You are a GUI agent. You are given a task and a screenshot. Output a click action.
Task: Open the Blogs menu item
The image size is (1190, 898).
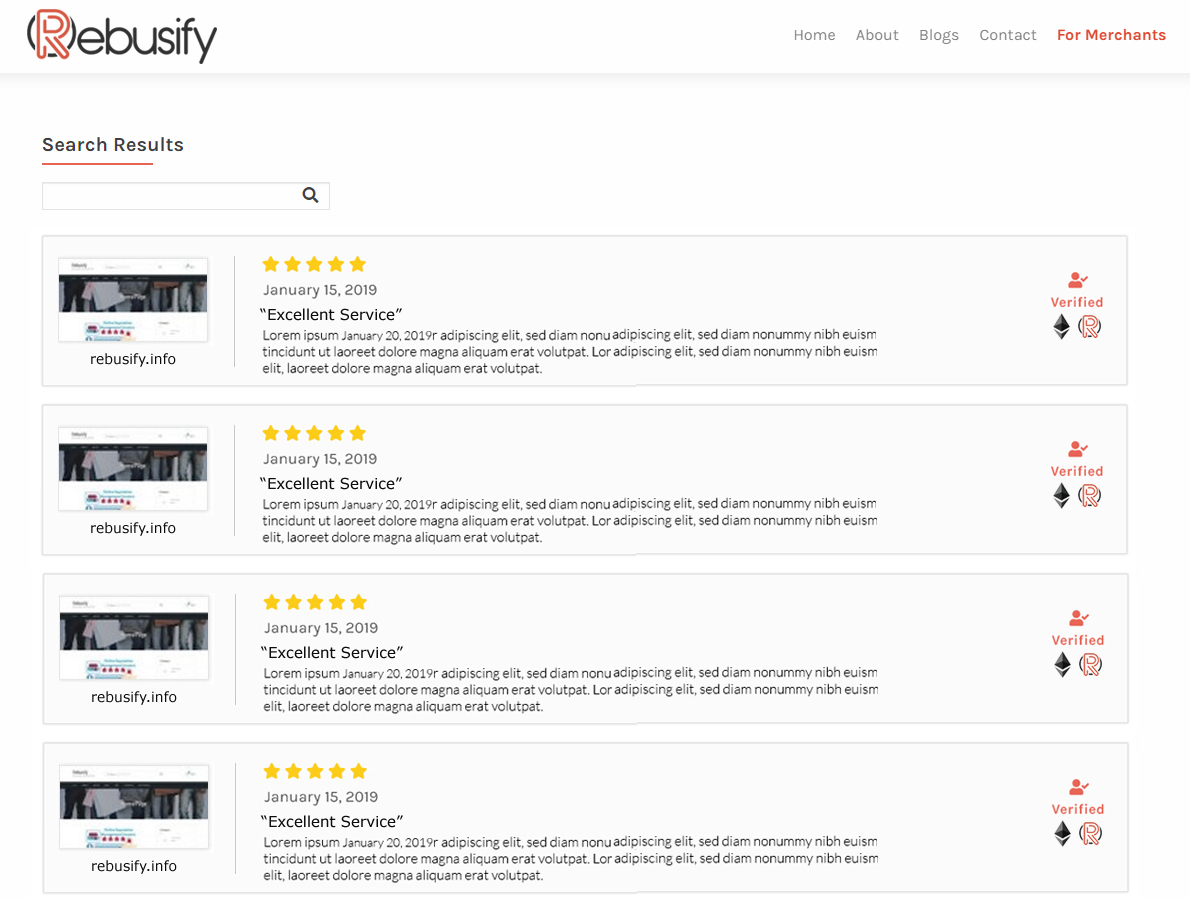click(939, 35)
